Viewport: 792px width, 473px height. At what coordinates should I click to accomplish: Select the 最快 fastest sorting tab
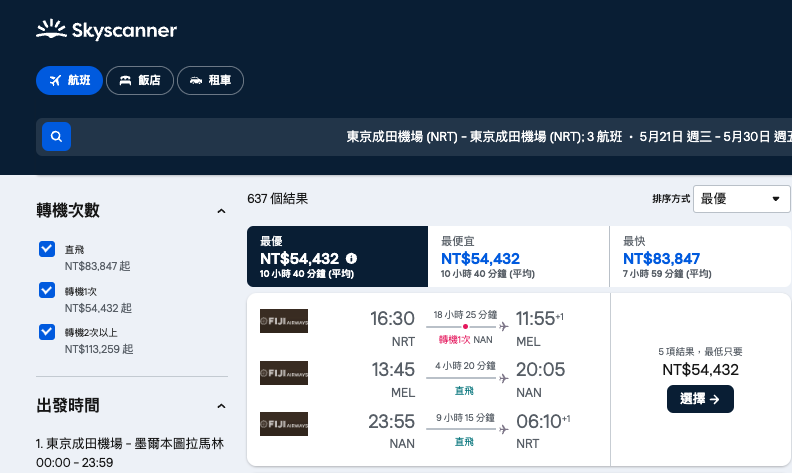(700, 257)
